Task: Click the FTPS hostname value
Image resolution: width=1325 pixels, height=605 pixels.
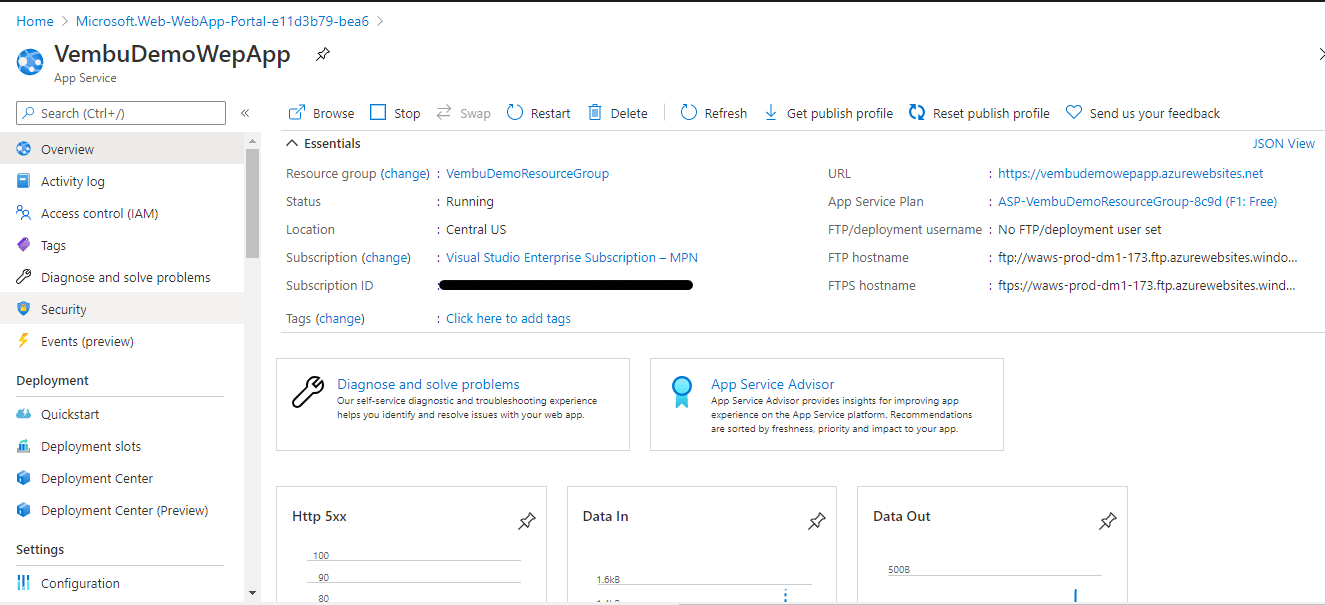Action: pos(1147,285)
